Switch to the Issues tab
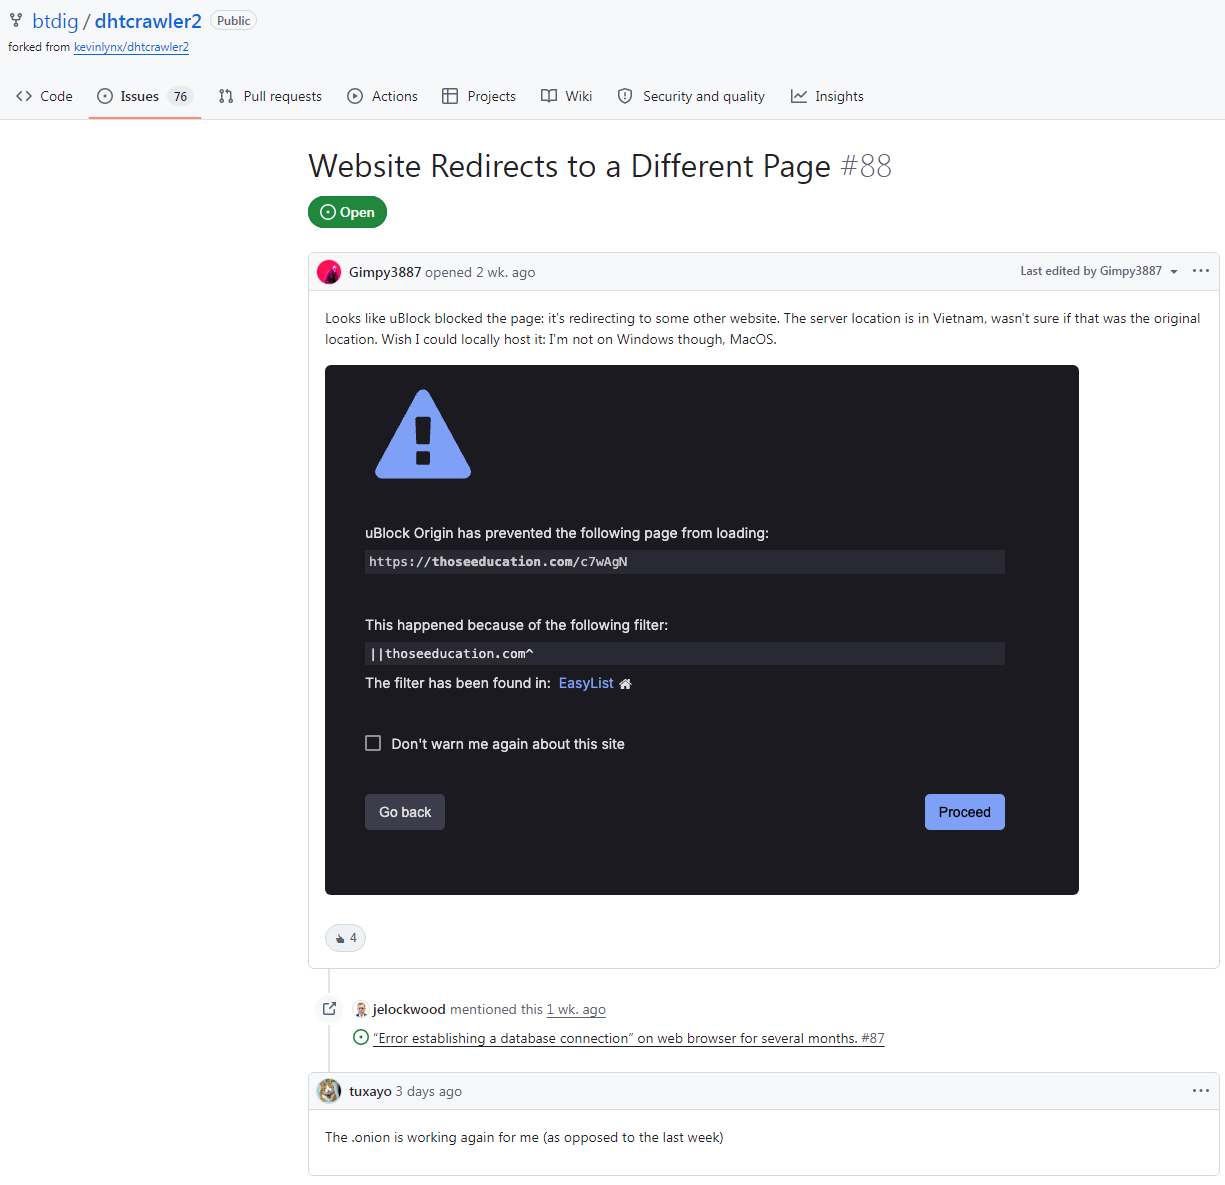1225x1185 pixels. (145, 96)
